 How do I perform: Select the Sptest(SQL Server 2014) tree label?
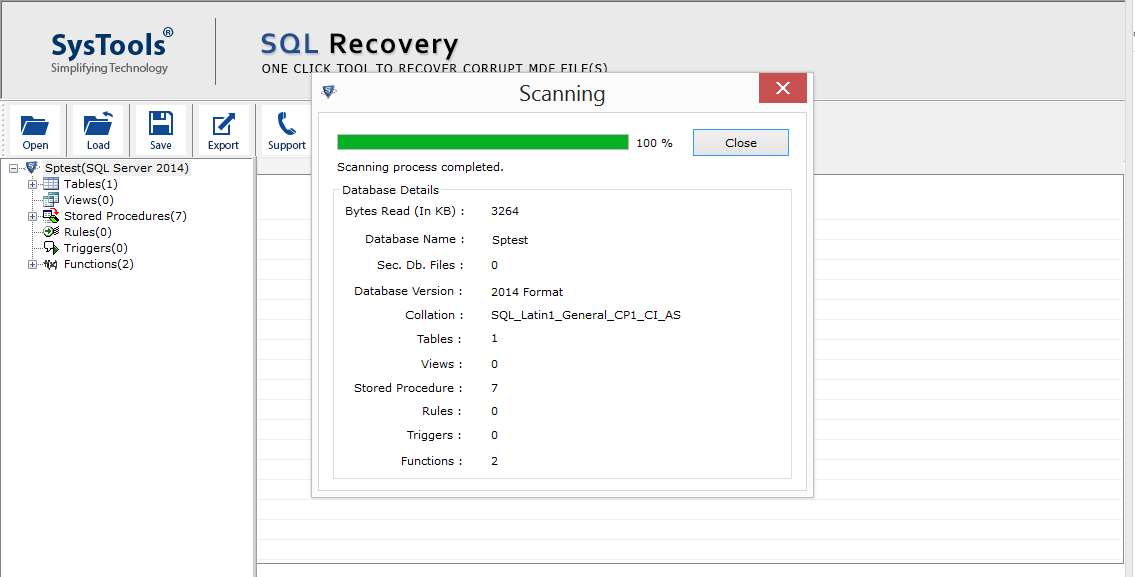(x=117, y=168)
